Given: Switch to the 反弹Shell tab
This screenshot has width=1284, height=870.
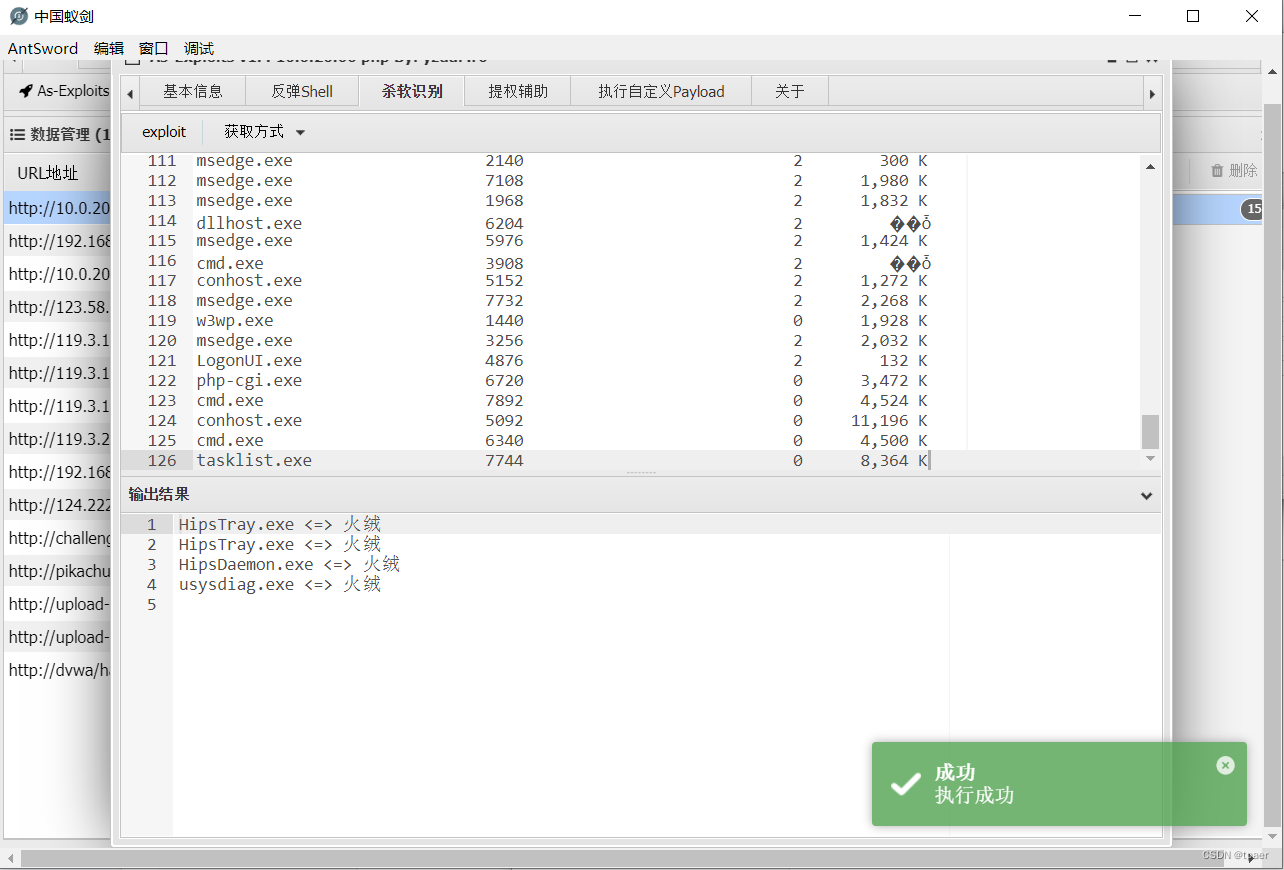Looking at the screenshot, I should [302, 91].
